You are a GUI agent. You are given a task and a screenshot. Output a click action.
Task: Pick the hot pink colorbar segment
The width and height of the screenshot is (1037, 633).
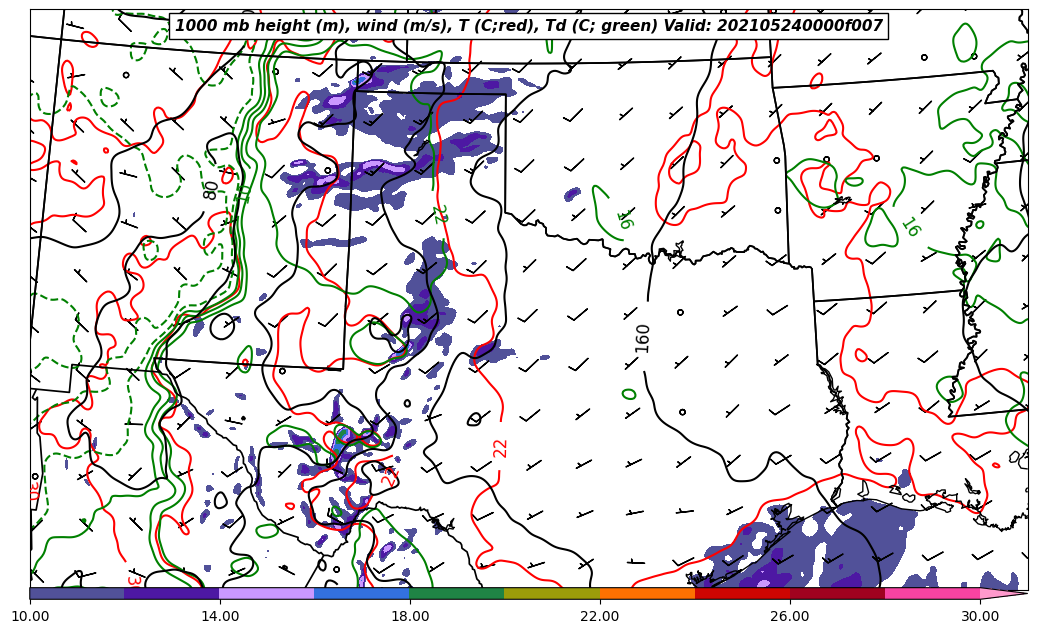(931, 593)
